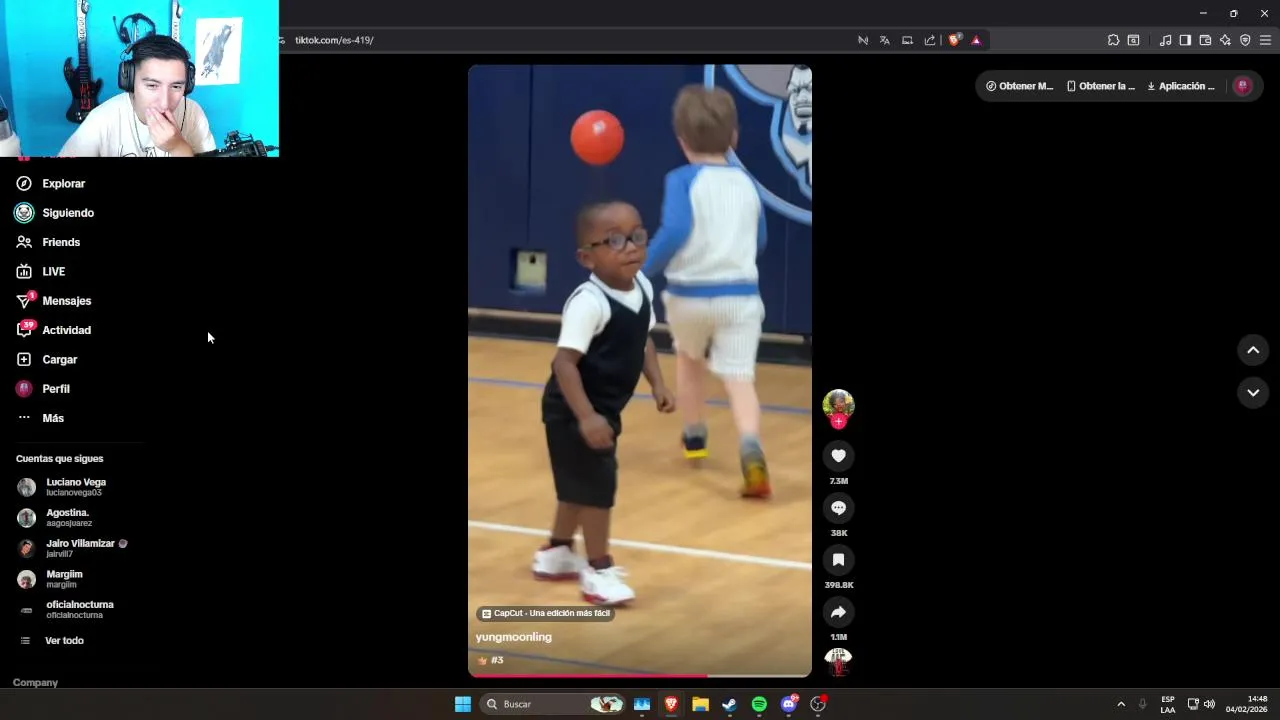
Task: Click the cast screen icon in address bar
Action: [907, 40]
